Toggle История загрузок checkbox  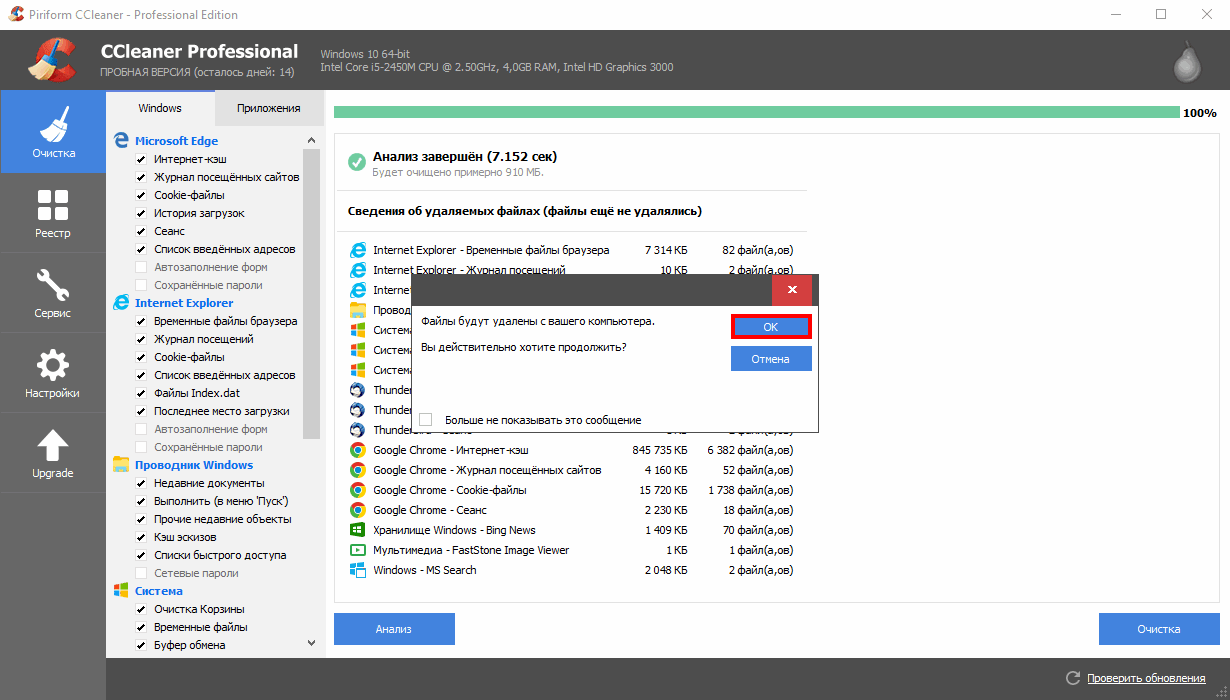pos(141,213)
